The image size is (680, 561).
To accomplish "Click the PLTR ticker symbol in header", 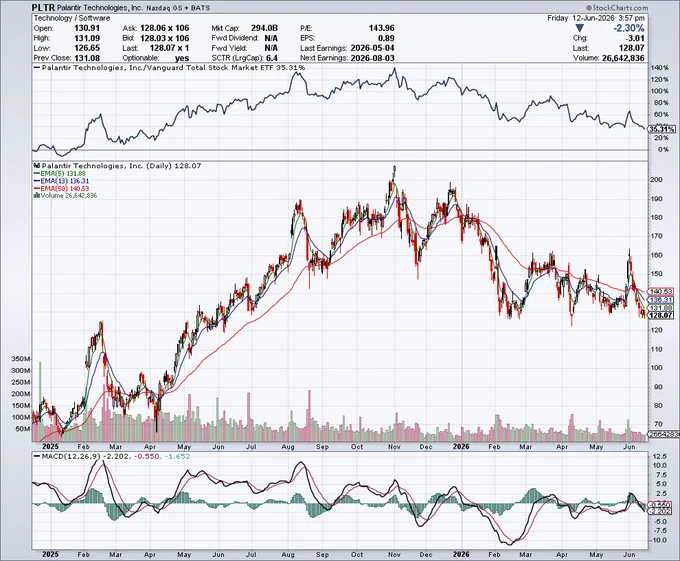I will point(43,7).
